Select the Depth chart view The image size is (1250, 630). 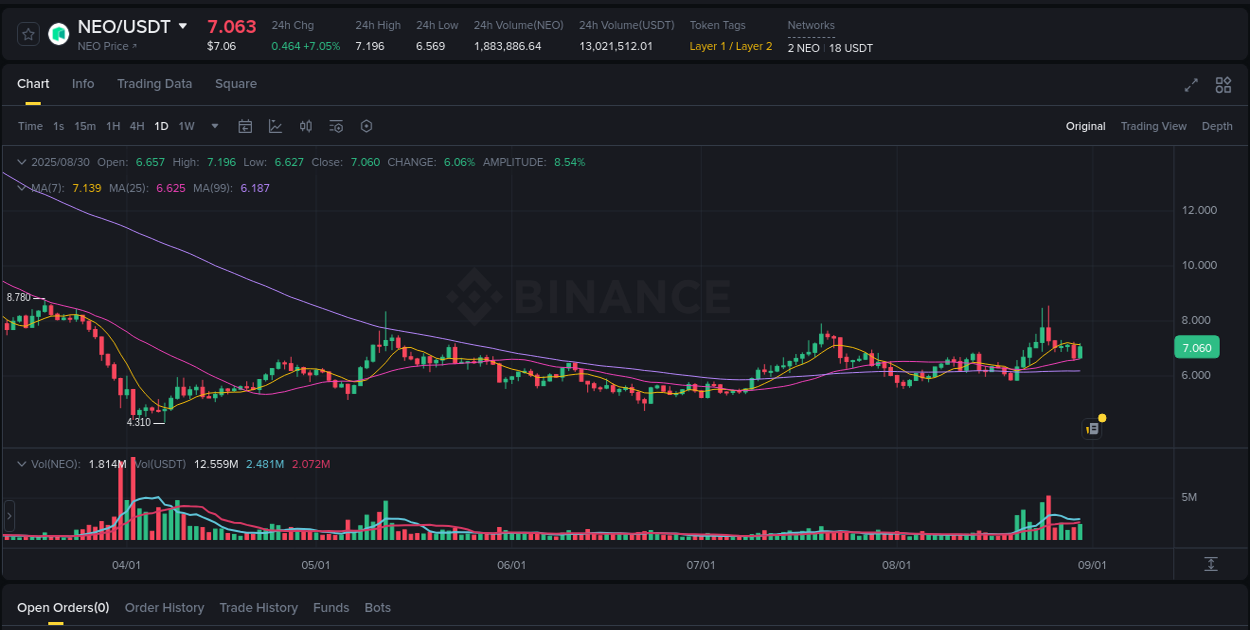(x=1217, y=126)
